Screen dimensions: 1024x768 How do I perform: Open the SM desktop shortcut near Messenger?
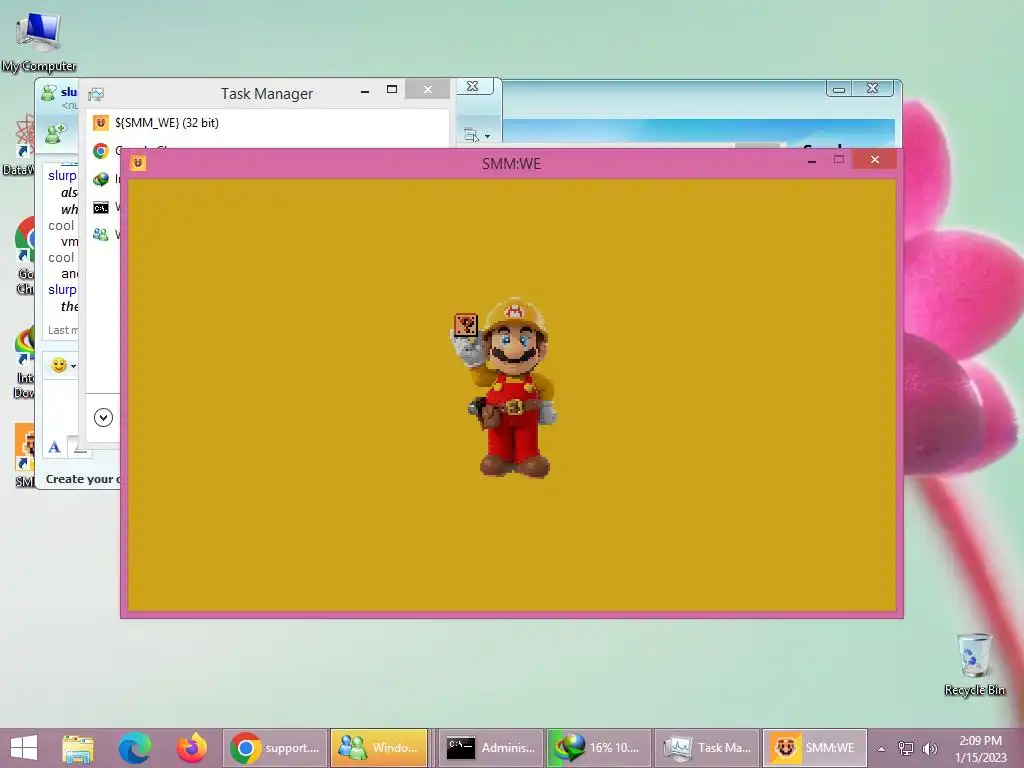(25, 455)
